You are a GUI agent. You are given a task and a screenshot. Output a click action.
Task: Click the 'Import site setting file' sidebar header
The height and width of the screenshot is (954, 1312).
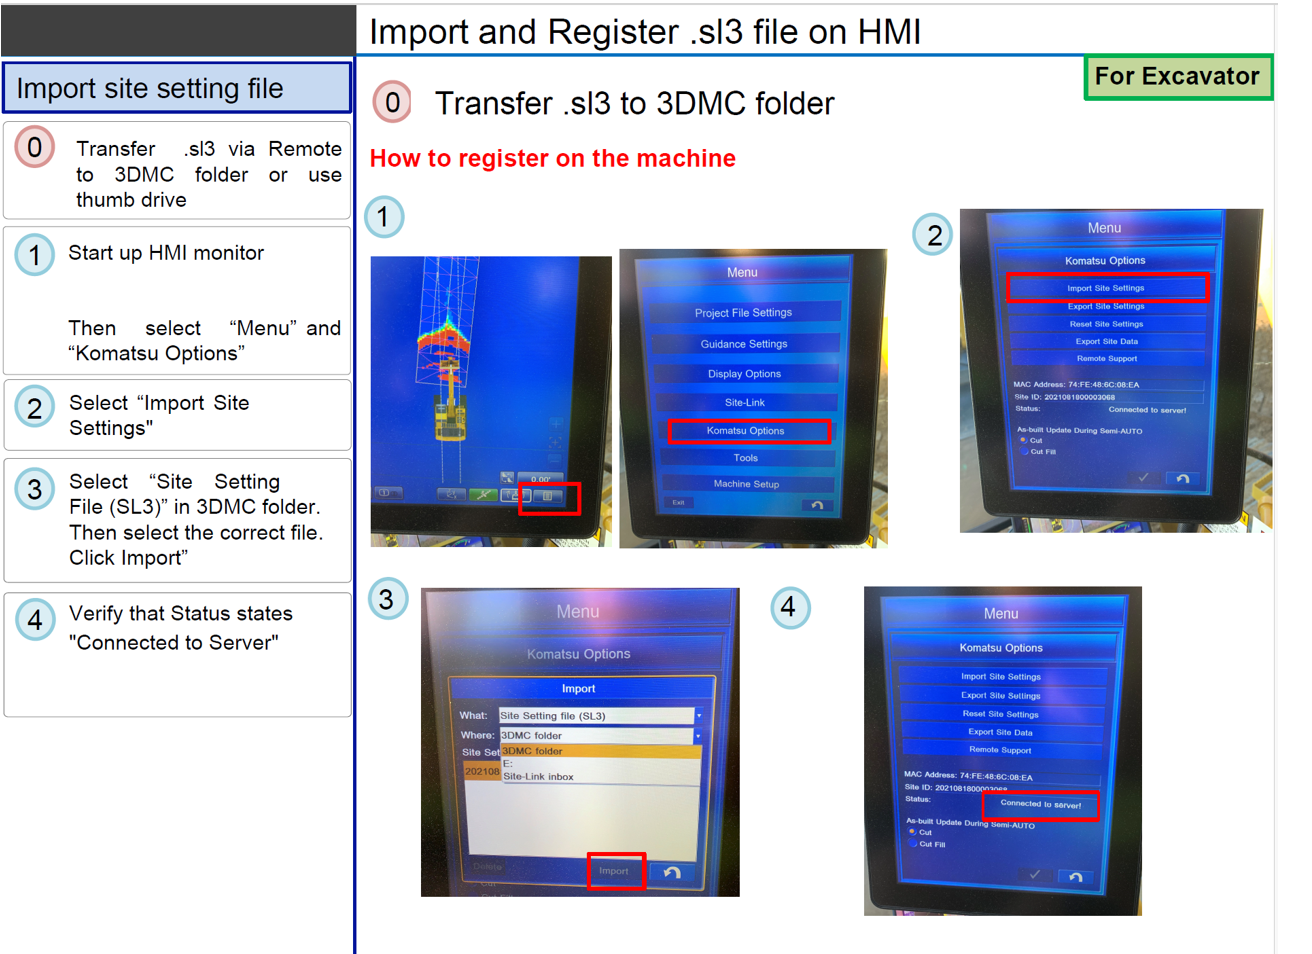point(178,88)
